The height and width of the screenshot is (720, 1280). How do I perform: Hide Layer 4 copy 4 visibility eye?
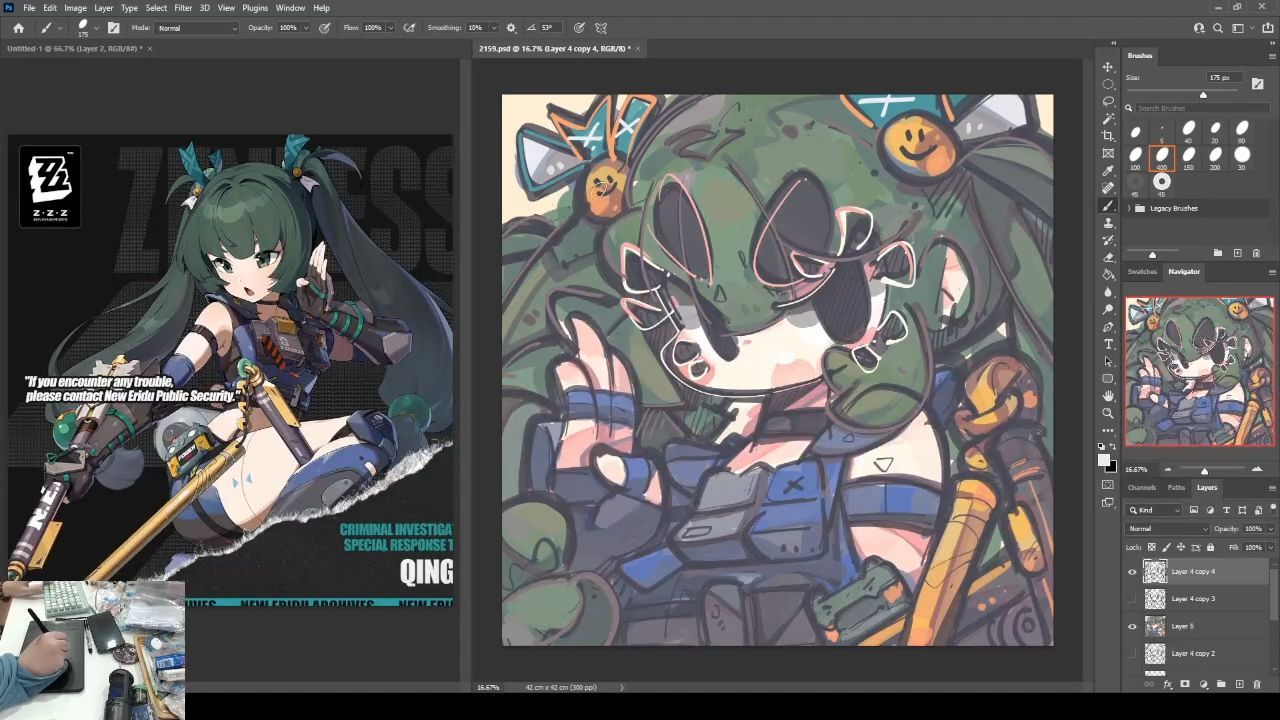point(1132,572)
